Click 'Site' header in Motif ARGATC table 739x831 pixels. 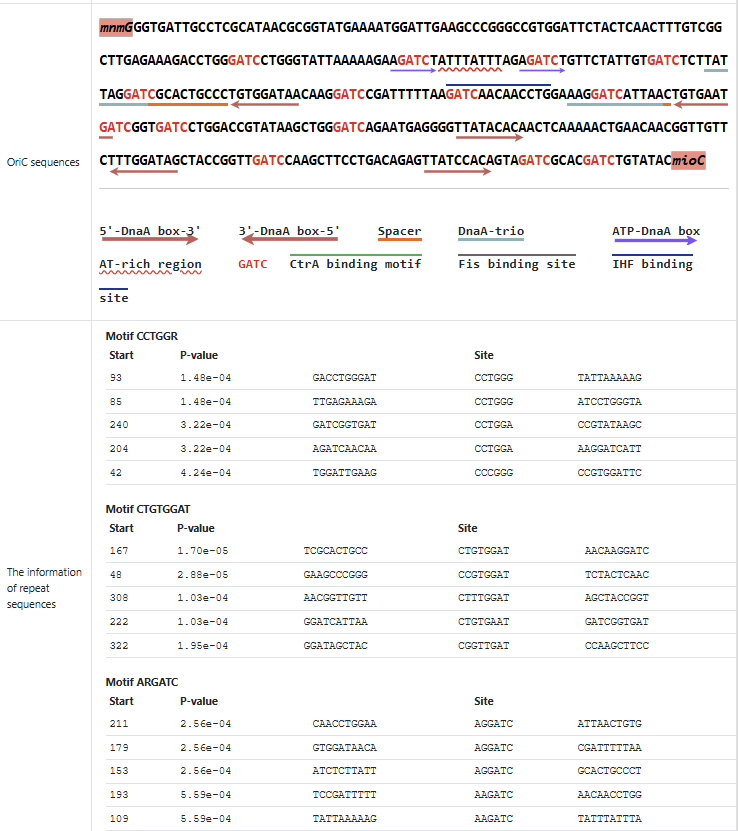[x=483, y=701]
